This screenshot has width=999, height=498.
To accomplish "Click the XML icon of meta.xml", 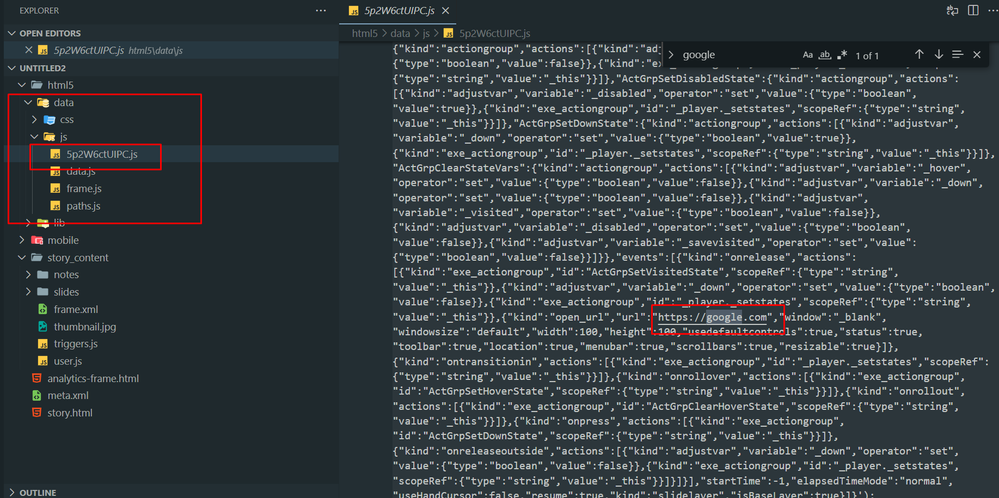I will coord(36,395).
